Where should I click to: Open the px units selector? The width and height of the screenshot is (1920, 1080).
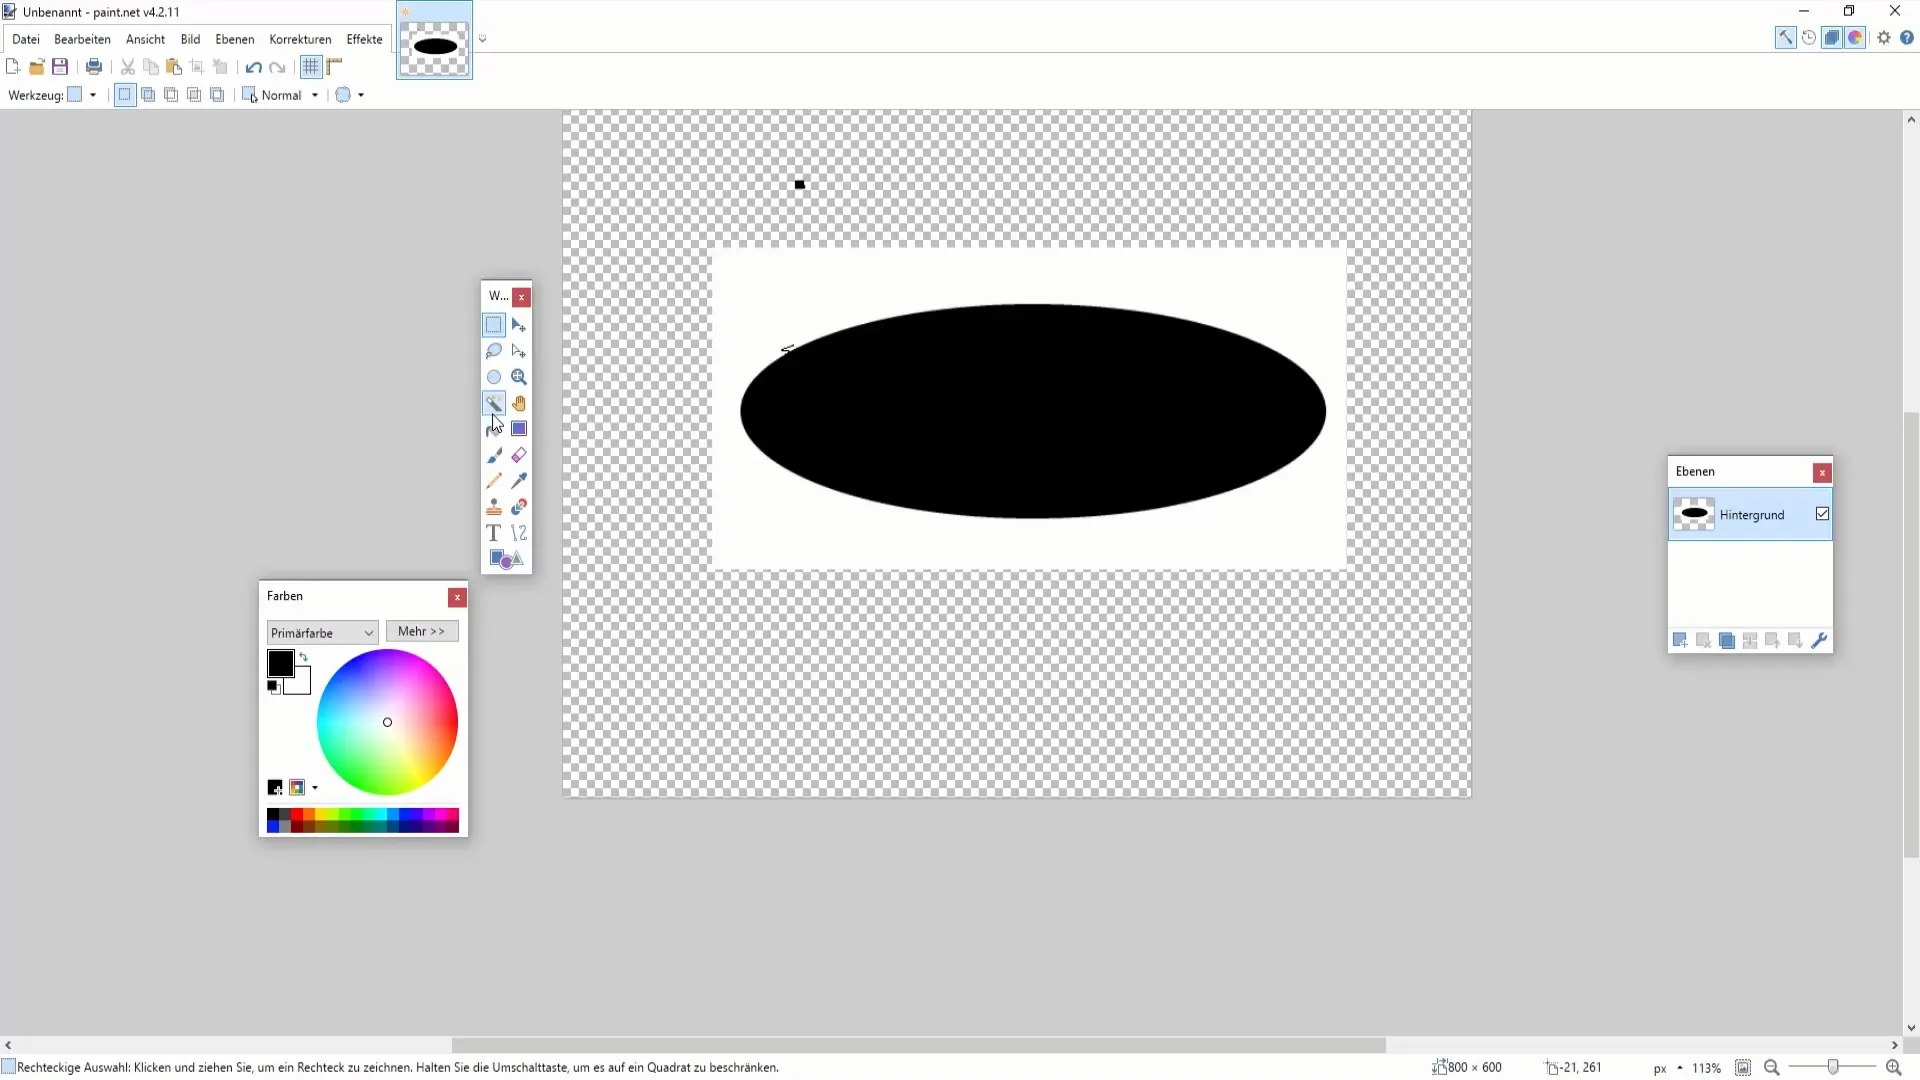point(1666,1068)
